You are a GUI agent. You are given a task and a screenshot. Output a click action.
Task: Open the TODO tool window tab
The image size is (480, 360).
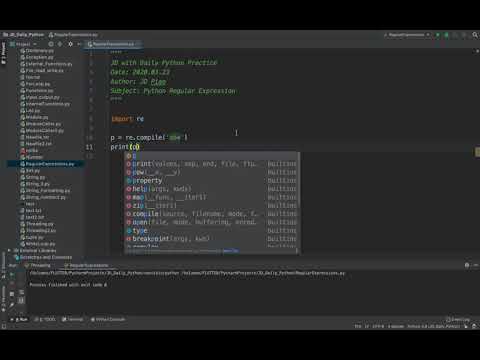[x=45, y=319]
